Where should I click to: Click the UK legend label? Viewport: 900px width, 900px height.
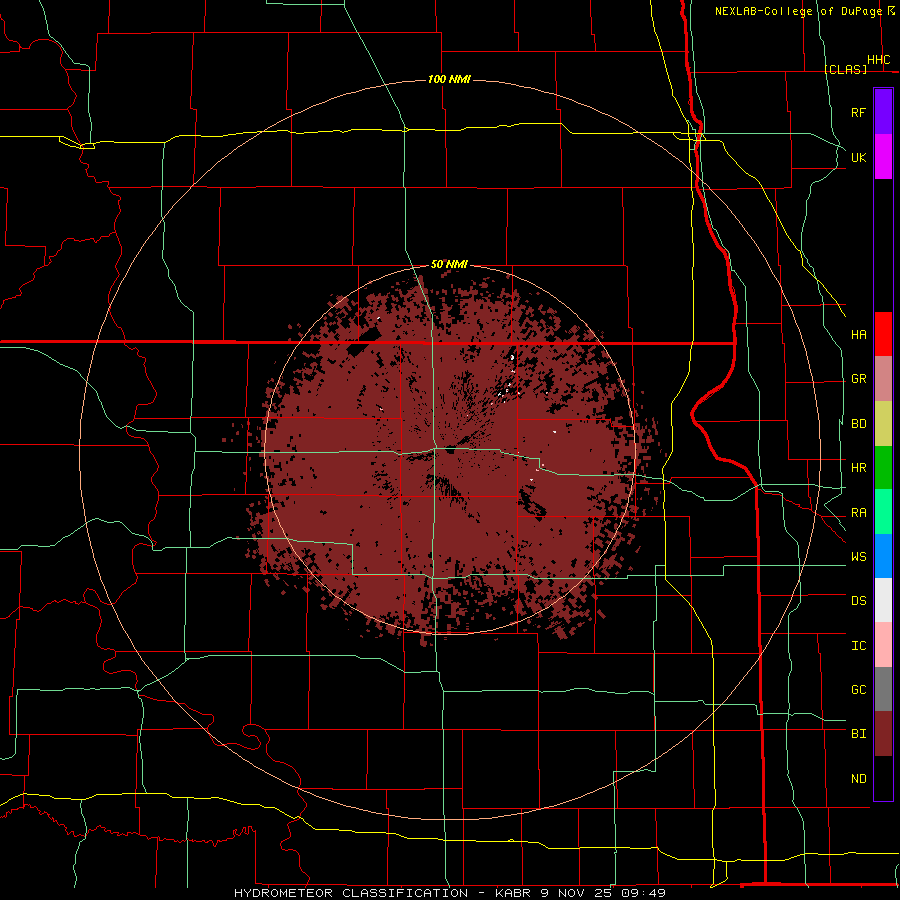(x=859, y=157)
